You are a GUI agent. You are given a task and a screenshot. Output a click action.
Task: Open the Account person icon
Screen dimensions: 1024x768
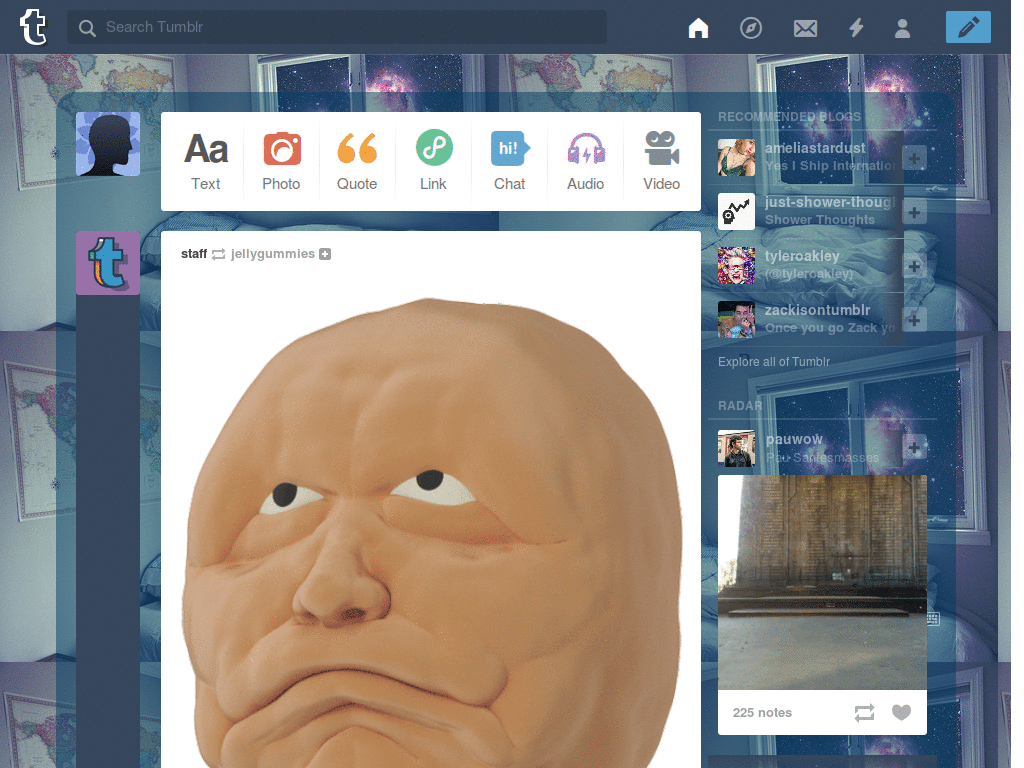point(903,28)
